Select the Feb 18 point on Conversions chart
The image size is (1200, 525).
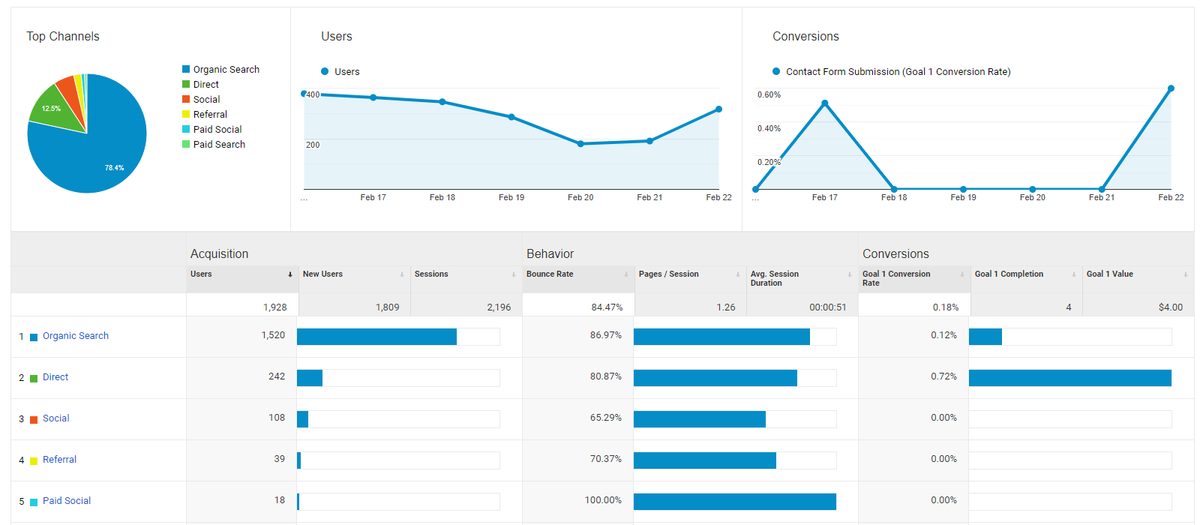coord(894,189)
